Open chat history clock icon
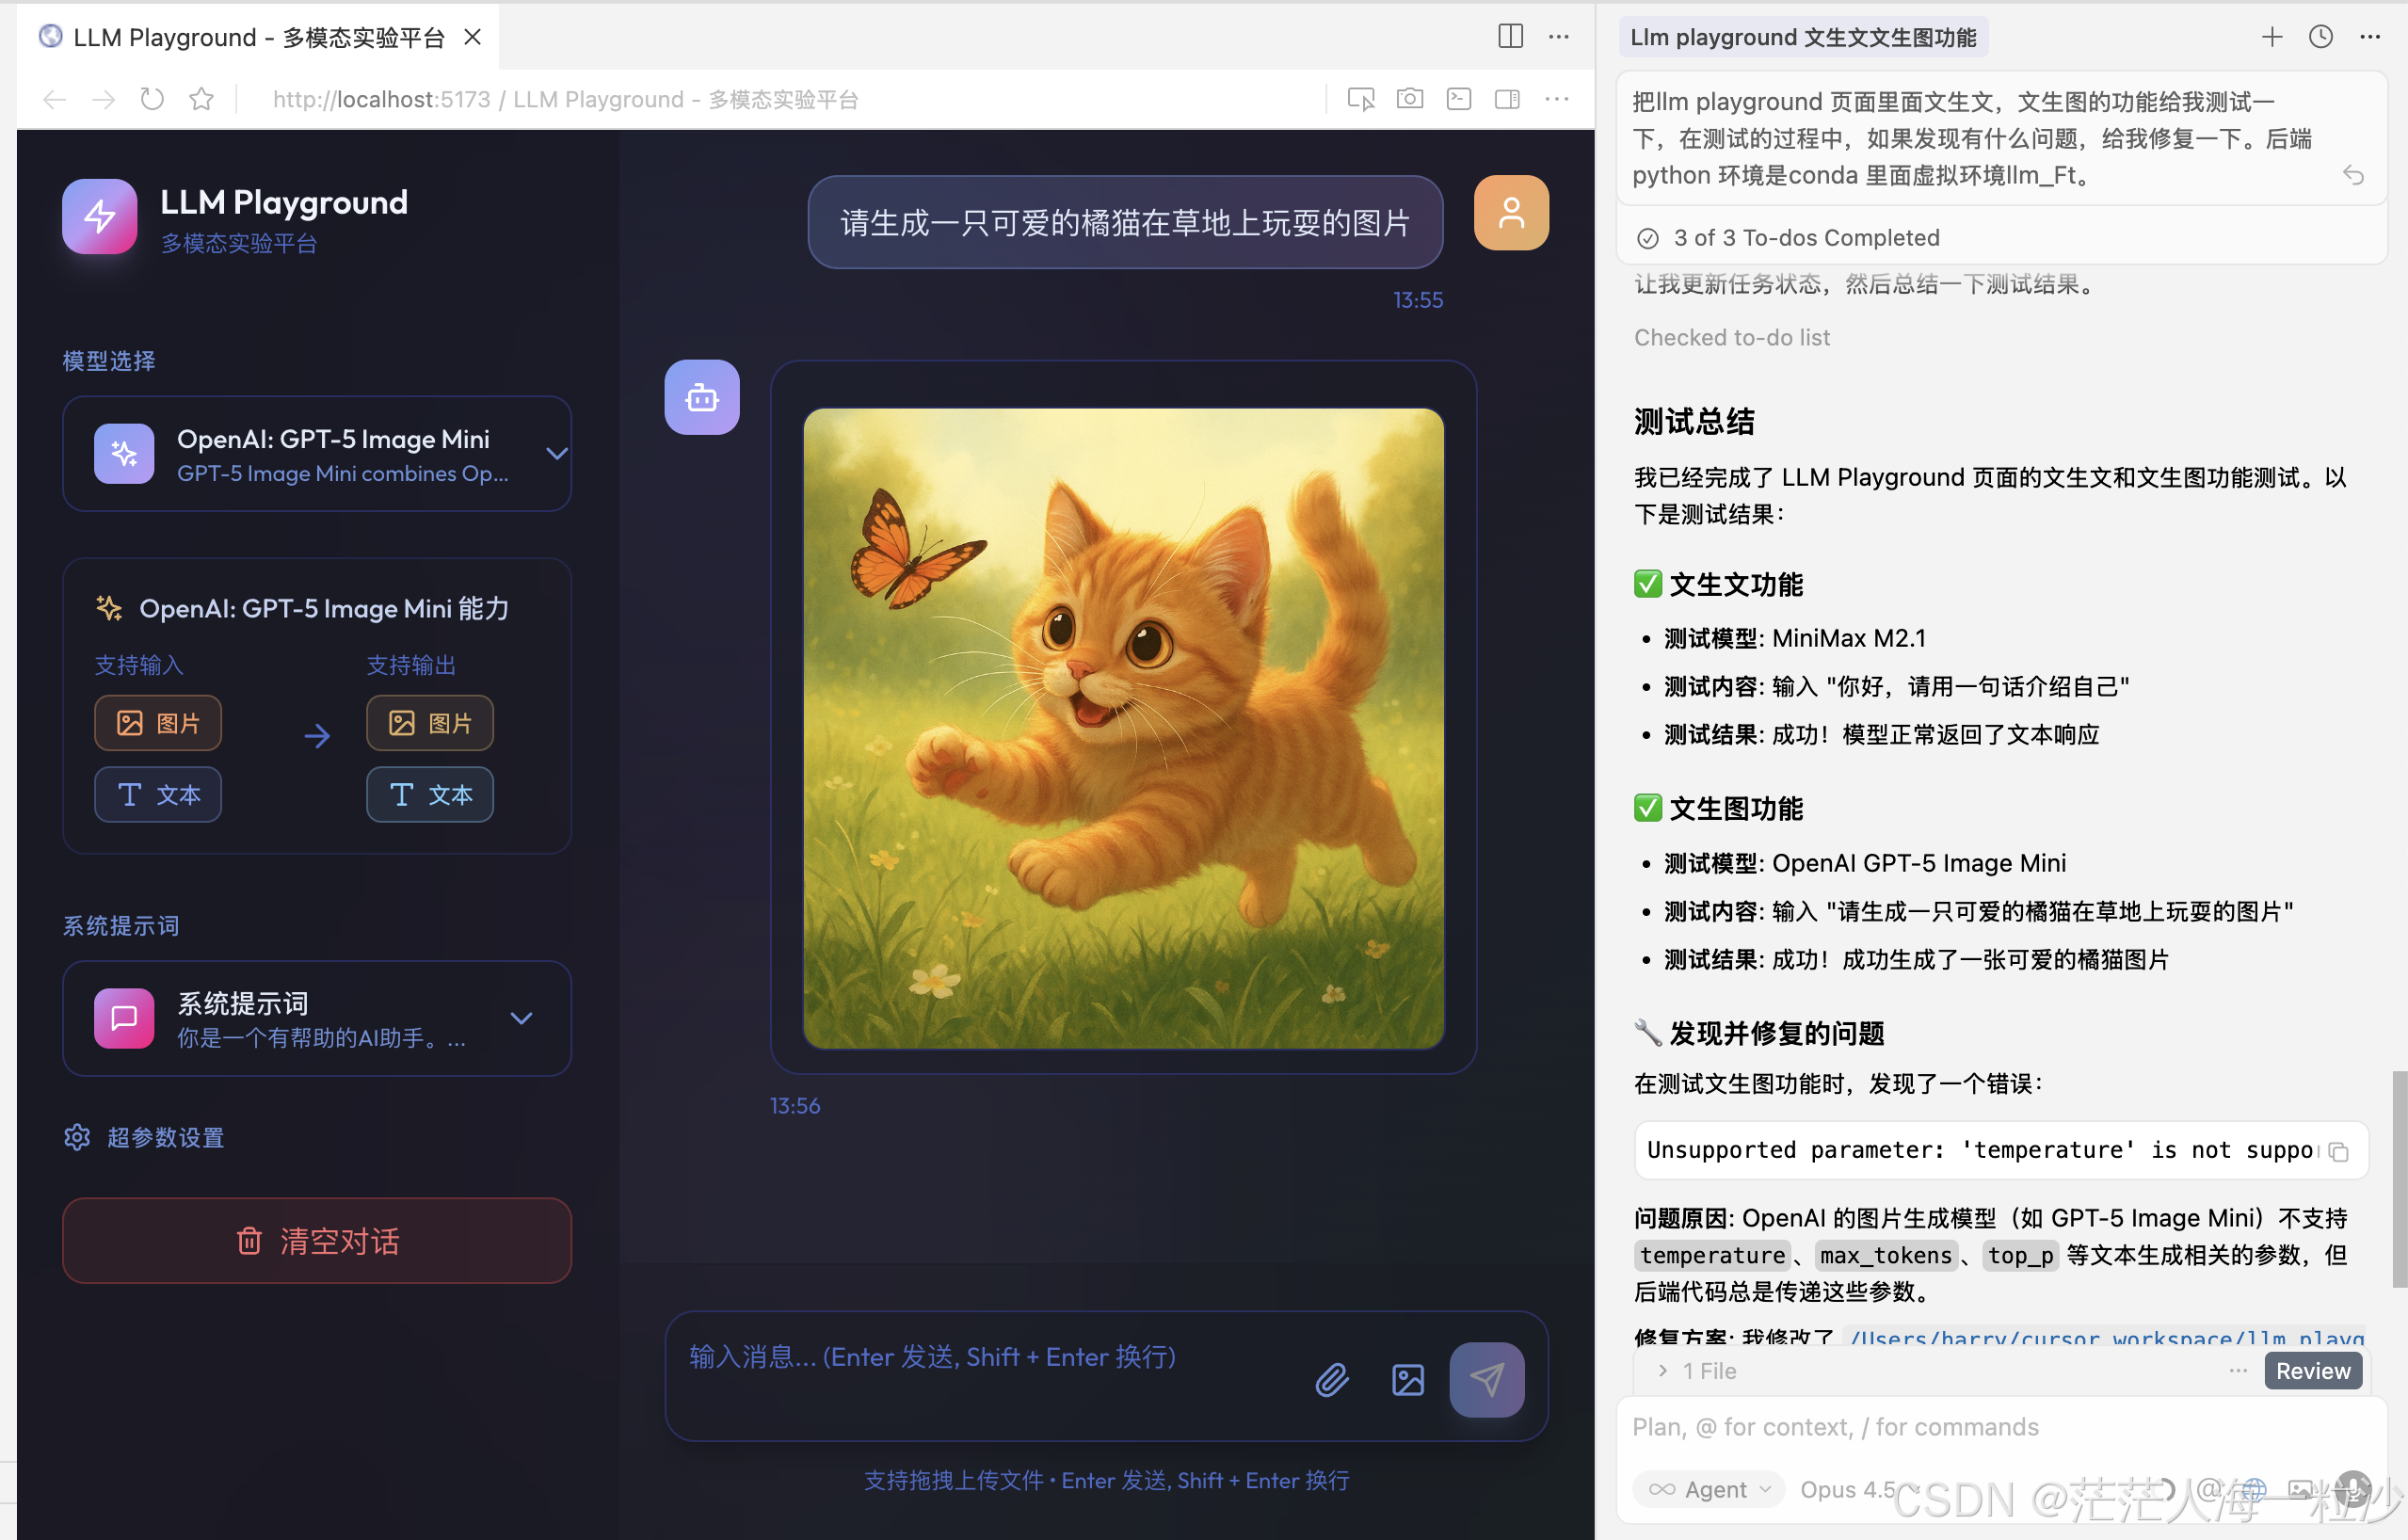 [2321, 37]
